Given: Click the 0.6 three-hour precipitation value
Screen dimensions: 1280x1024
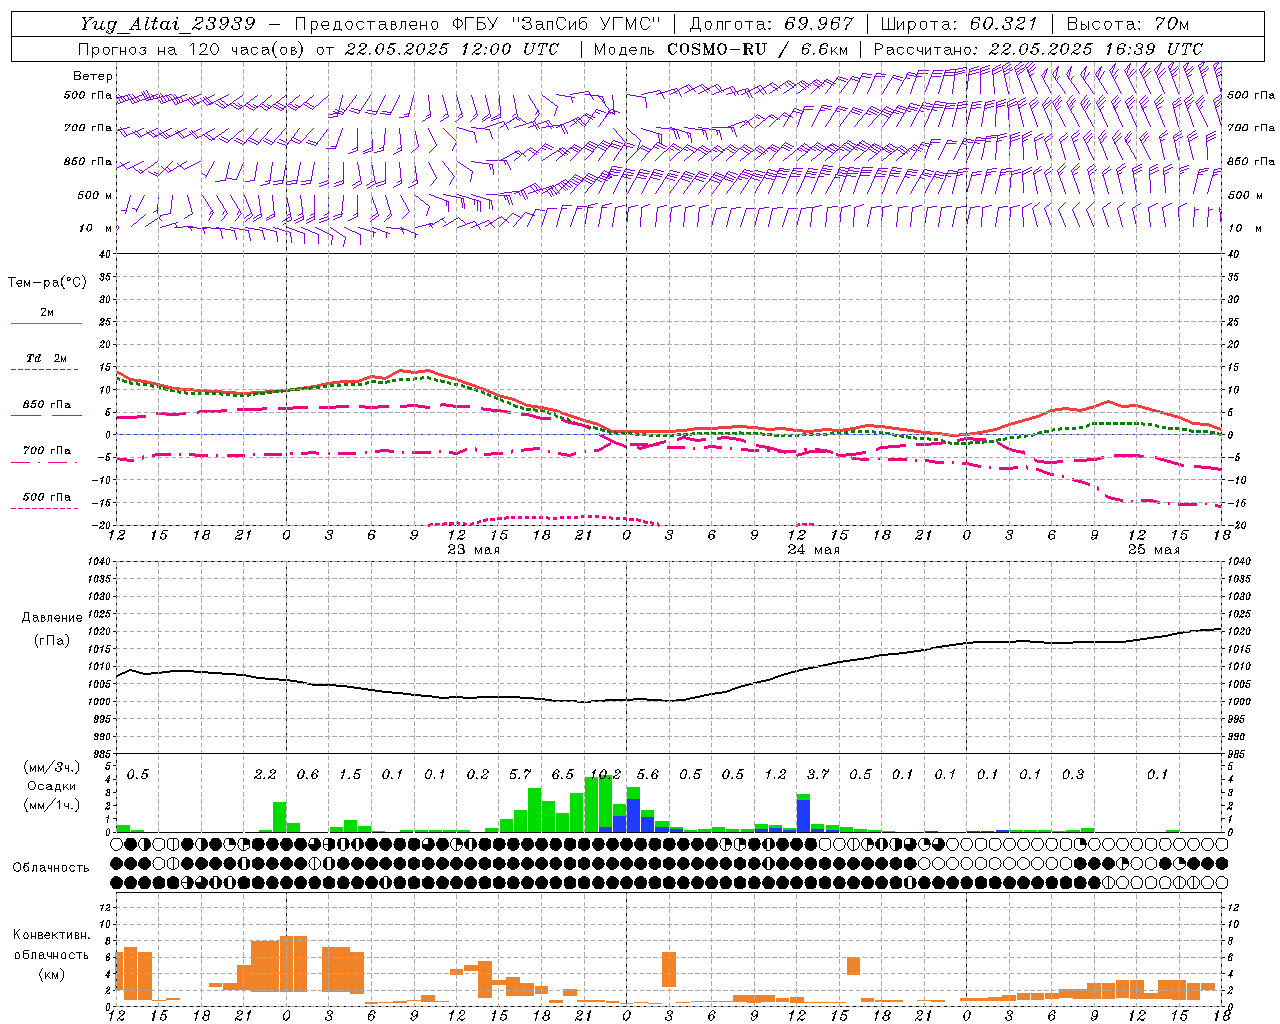Looking at the screenshot, I should point(308,775).
